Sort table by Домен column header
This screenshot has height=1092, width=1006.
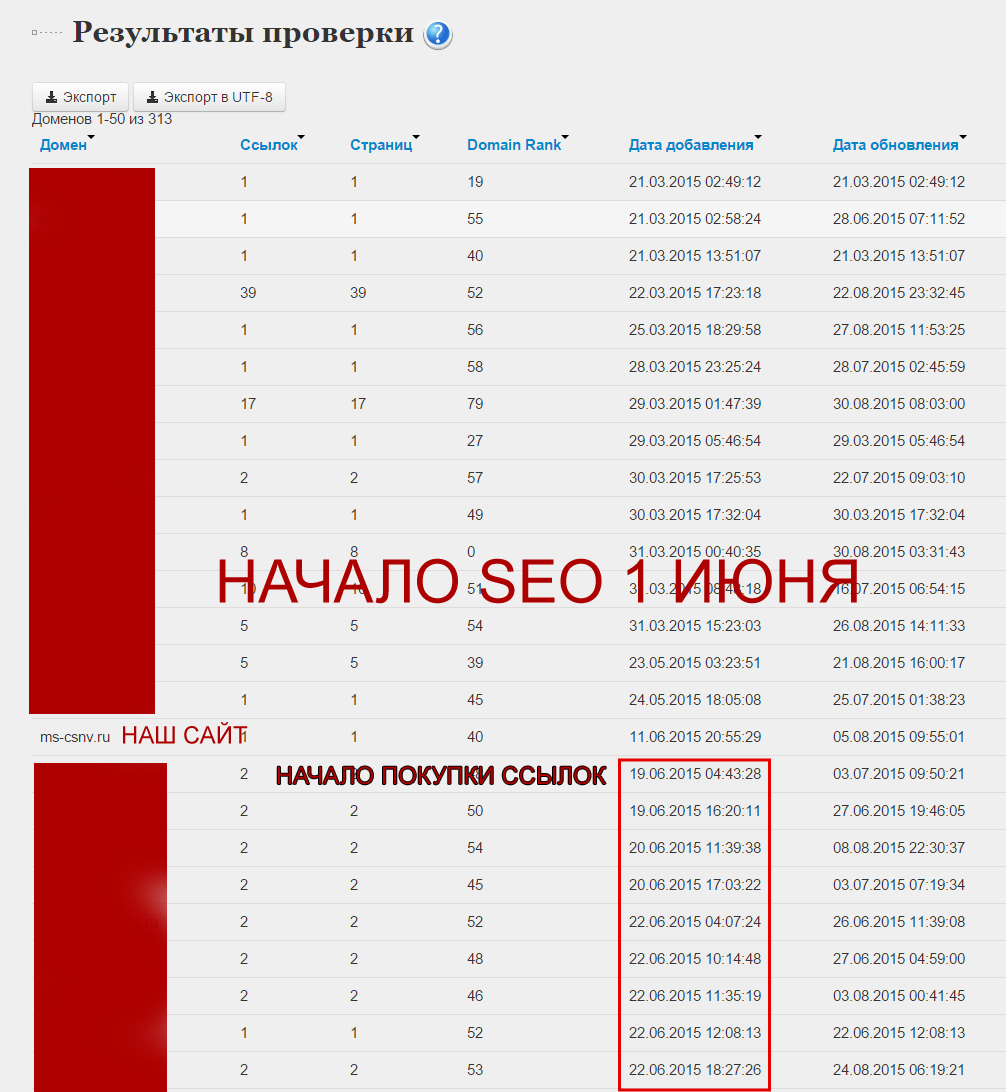63,145
